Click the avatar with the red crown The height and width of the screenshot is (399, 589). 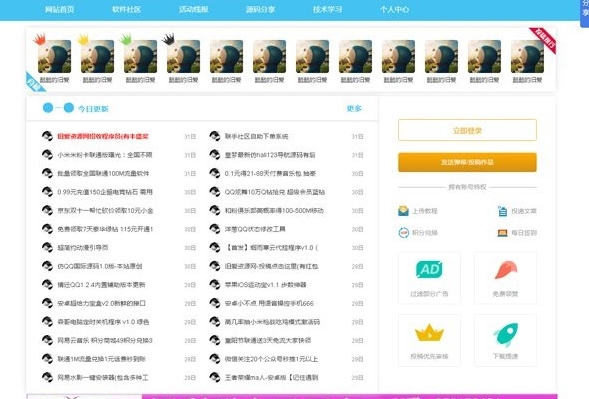click(x=54, y=56)
